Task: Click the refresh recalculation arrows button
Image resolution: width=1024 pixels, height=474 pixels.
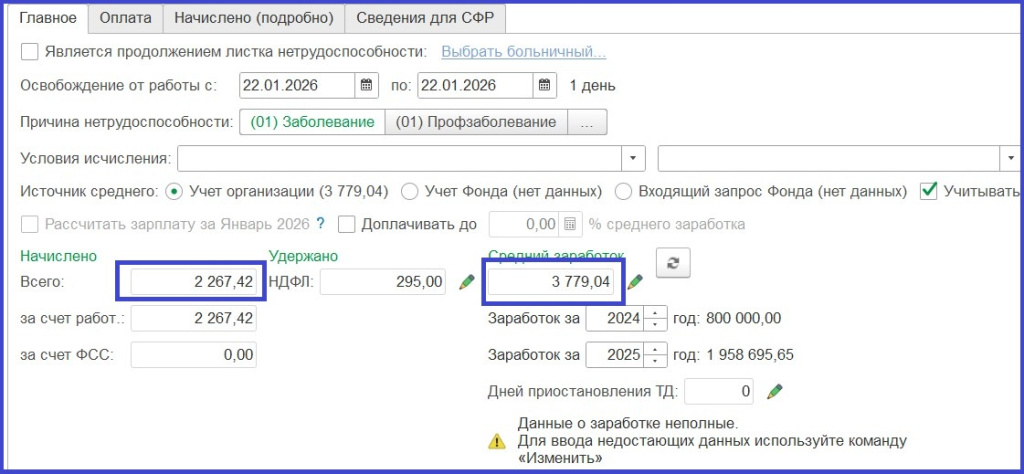Action: (673, 263)
